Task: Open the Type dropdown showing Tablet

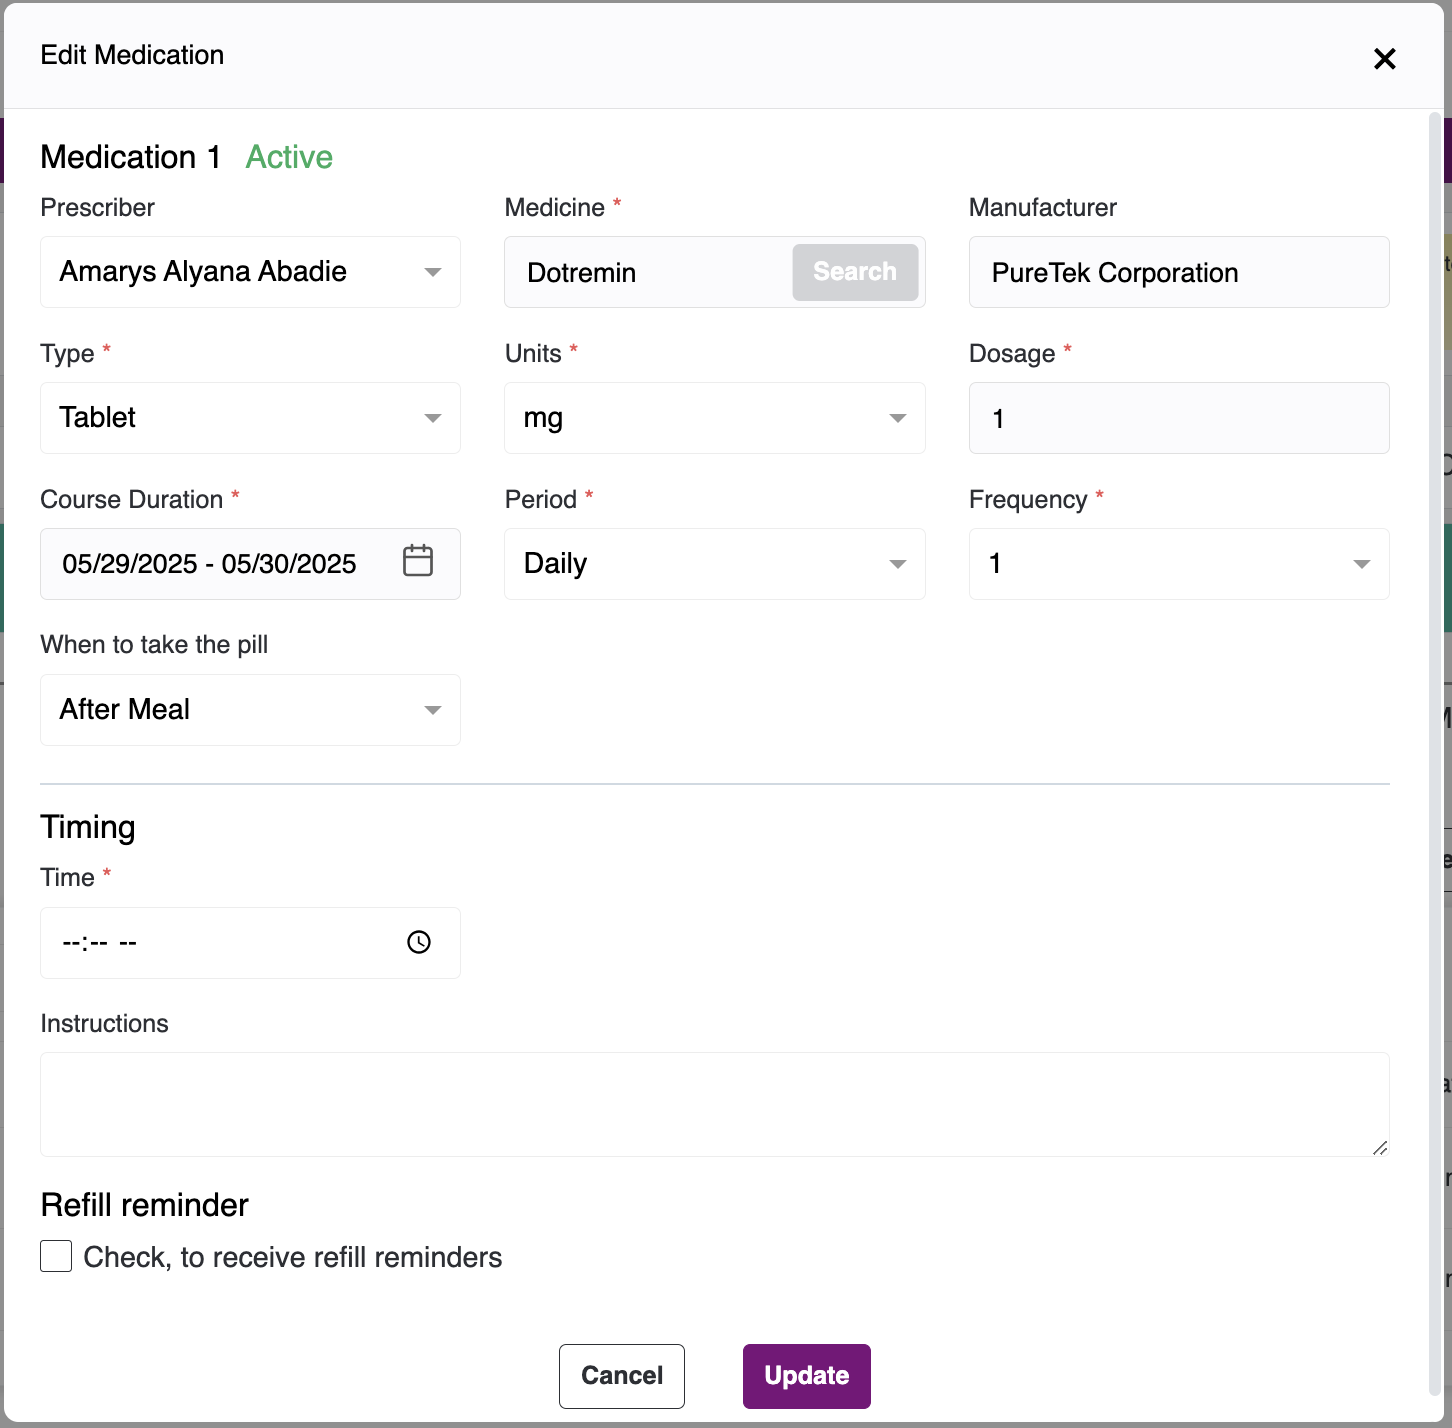Action: (250, 418)
